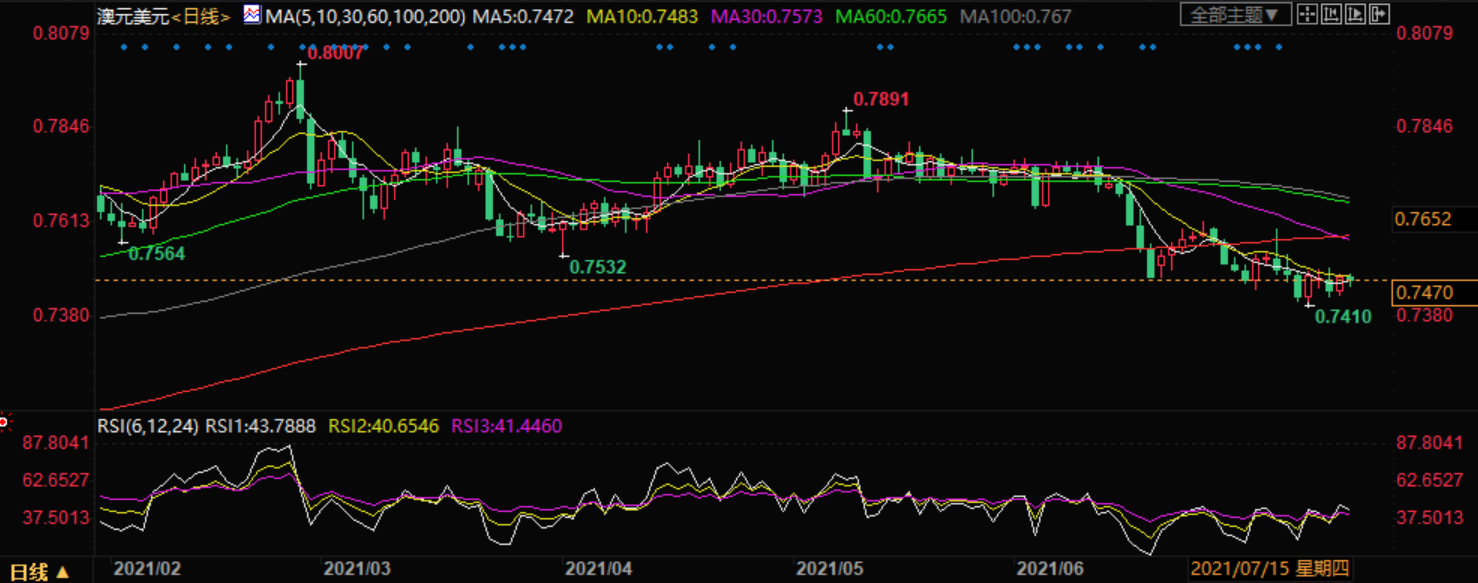The height and width of the screenshot is (583, 1478).
Task: Click the 2021/04 date on time axis
Action: [598, 569]
